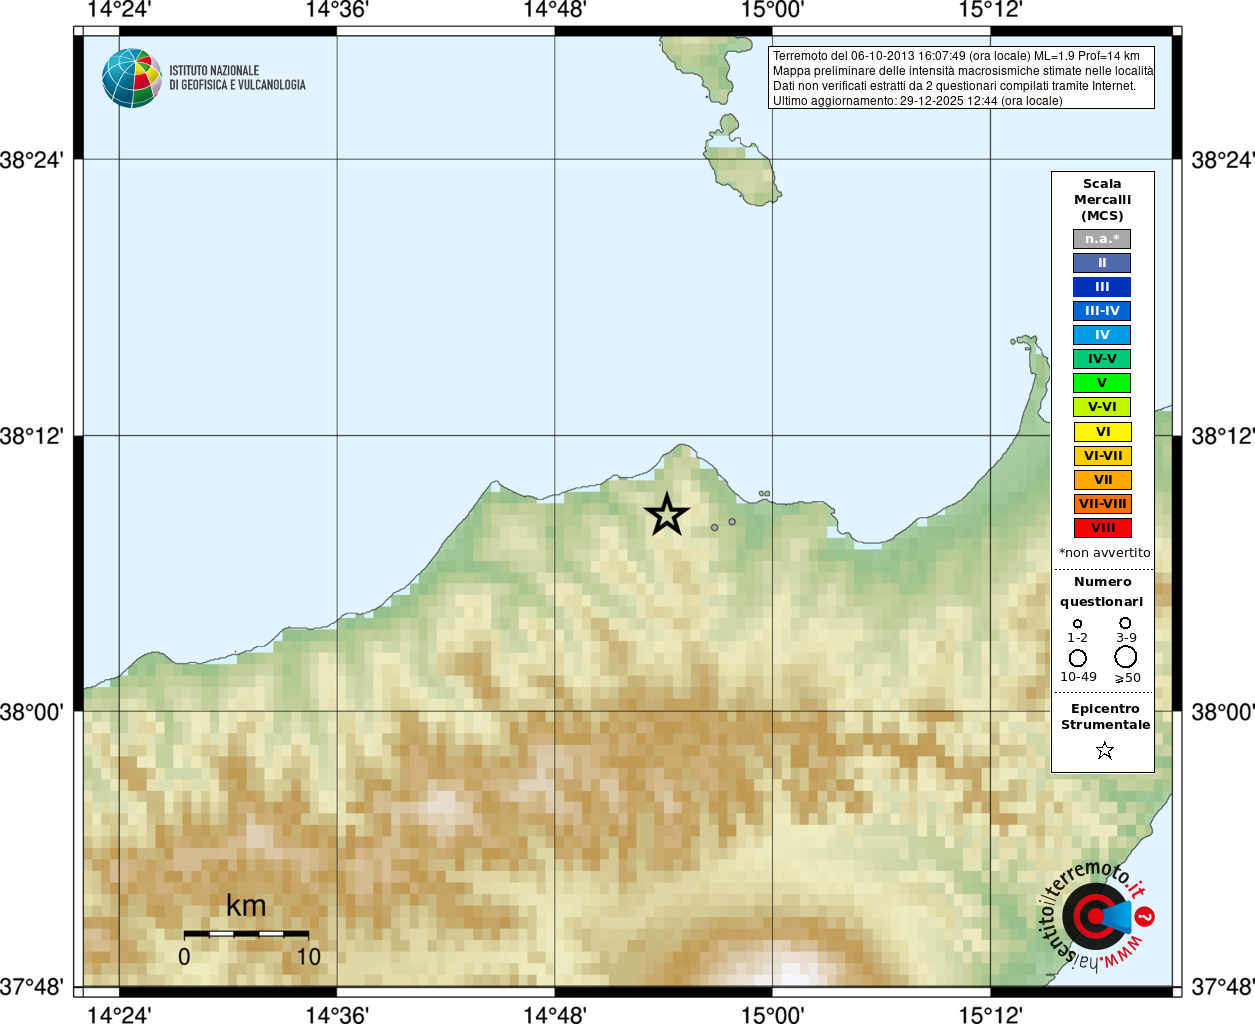Image resolution: width=1255 pixels, height=1024 pixels.
Task: Select the MCS III-IV intensity swatch
Action: pyautogui.click(x=1102, y=311)
